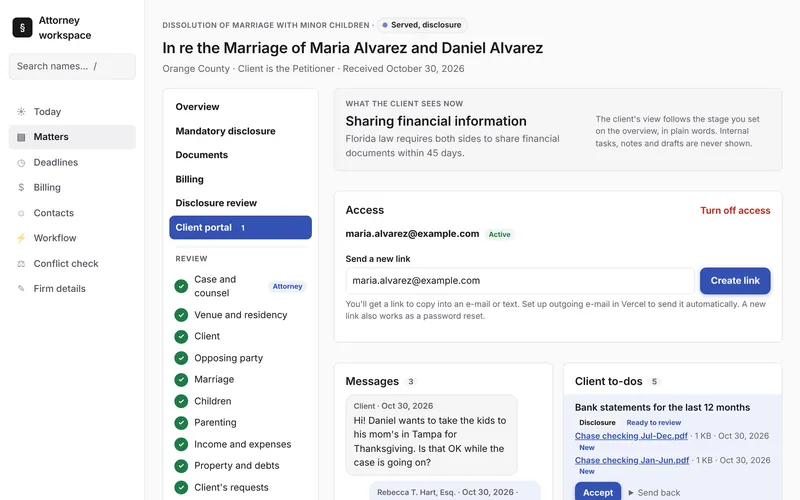The image size is (800, 500).
Task: Open the Opposing party review item
Action: 240,358
